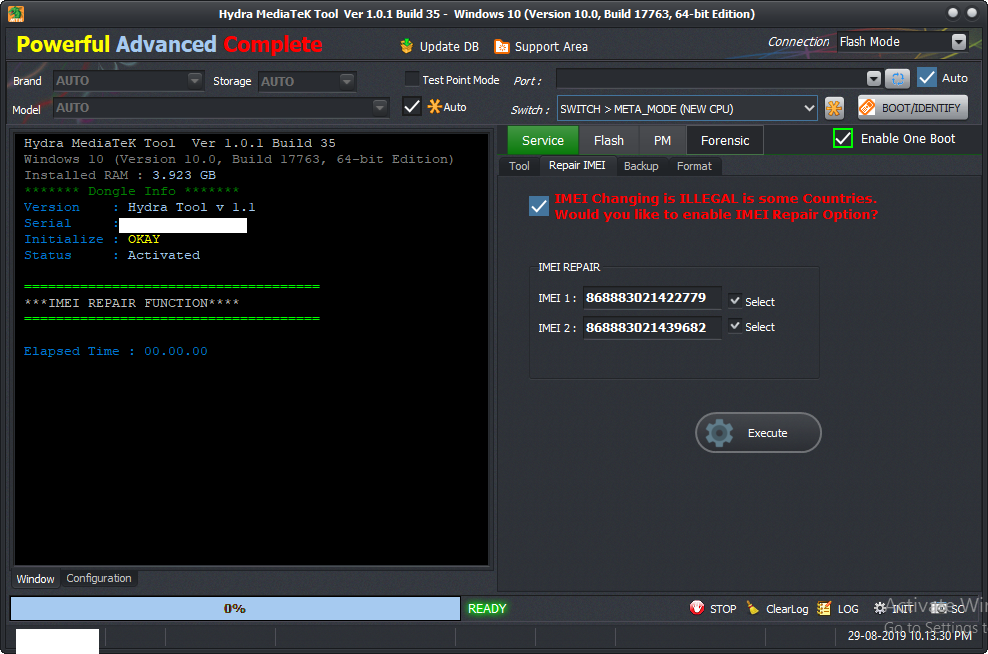The height and width of the screenshot is (654, 988).
Task: Refresh the port list icon
Action: point(897,79)
